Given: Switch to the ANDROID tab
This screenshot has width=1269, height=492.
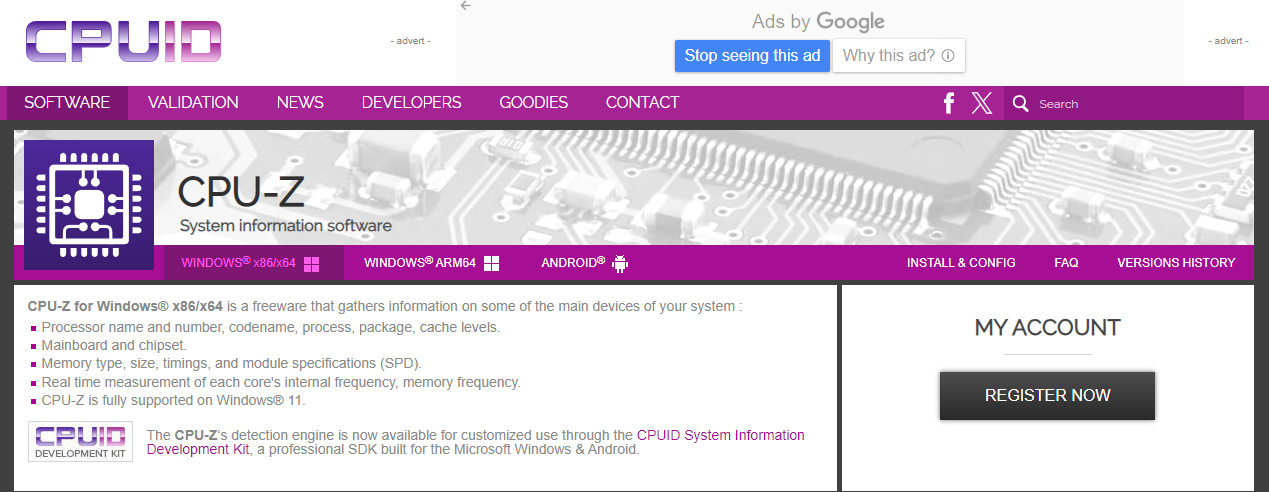Looking at the screenshot, I should point(584,263).
